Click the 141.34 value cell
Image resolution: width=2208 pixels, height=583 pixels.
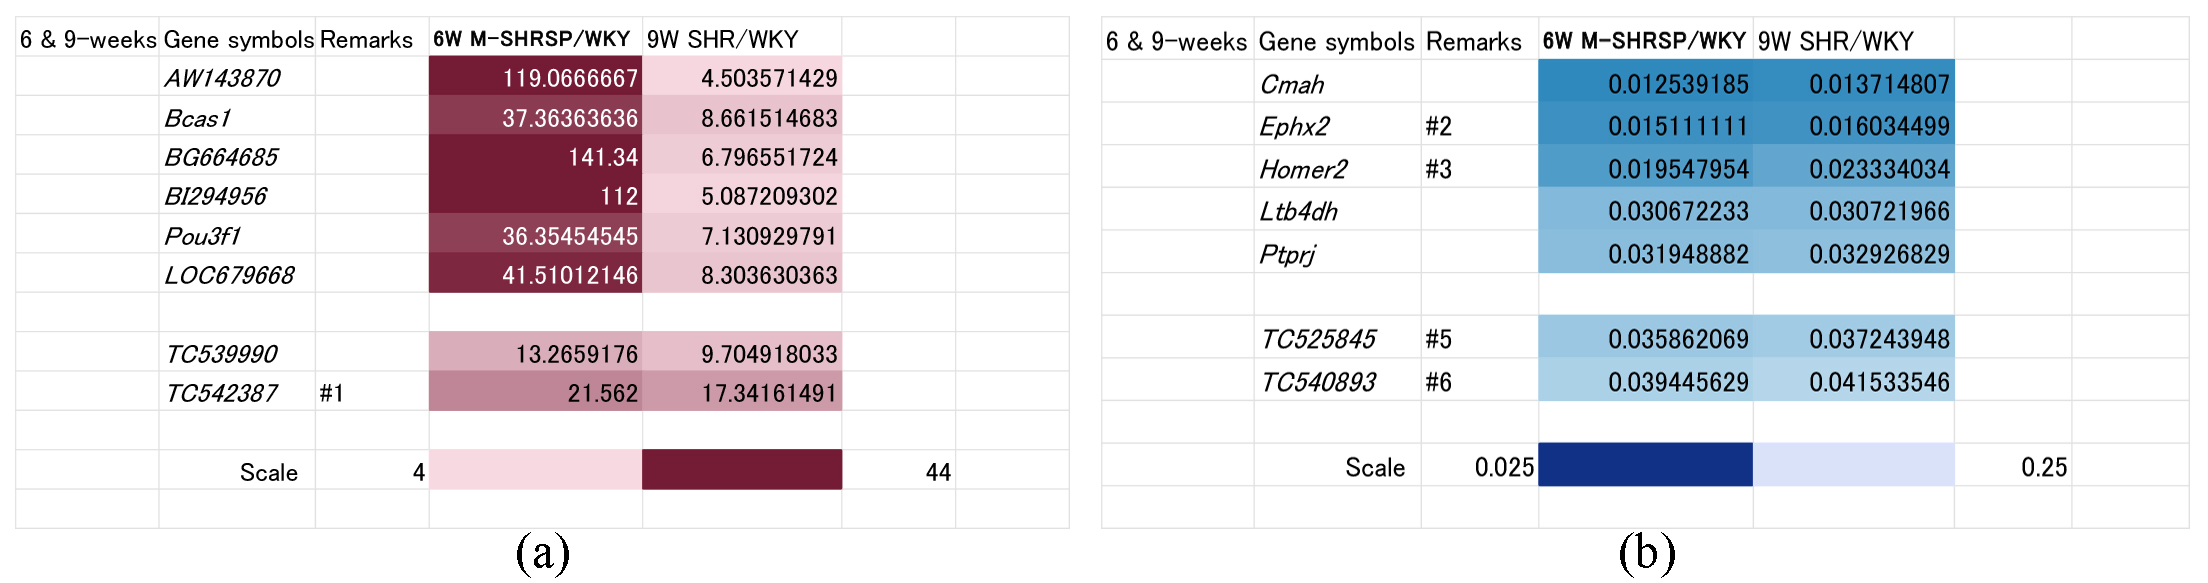[535, 157]
